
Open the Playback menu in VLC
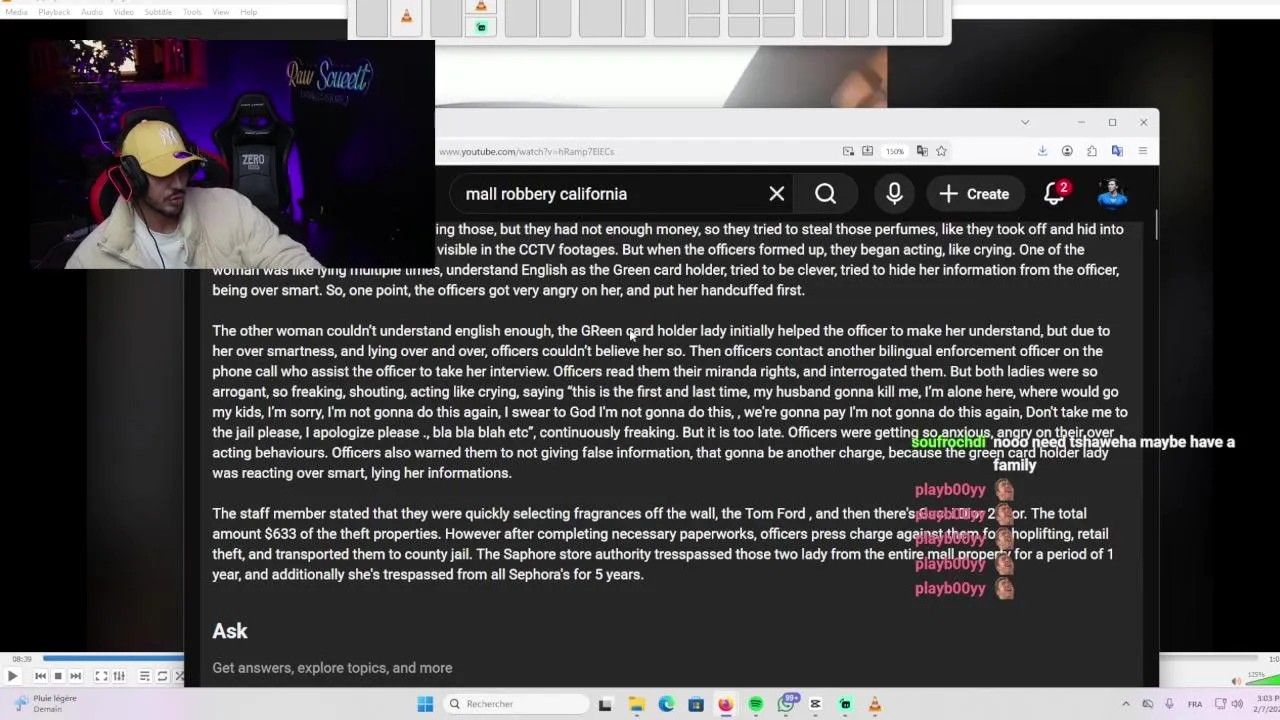point(54,12)
